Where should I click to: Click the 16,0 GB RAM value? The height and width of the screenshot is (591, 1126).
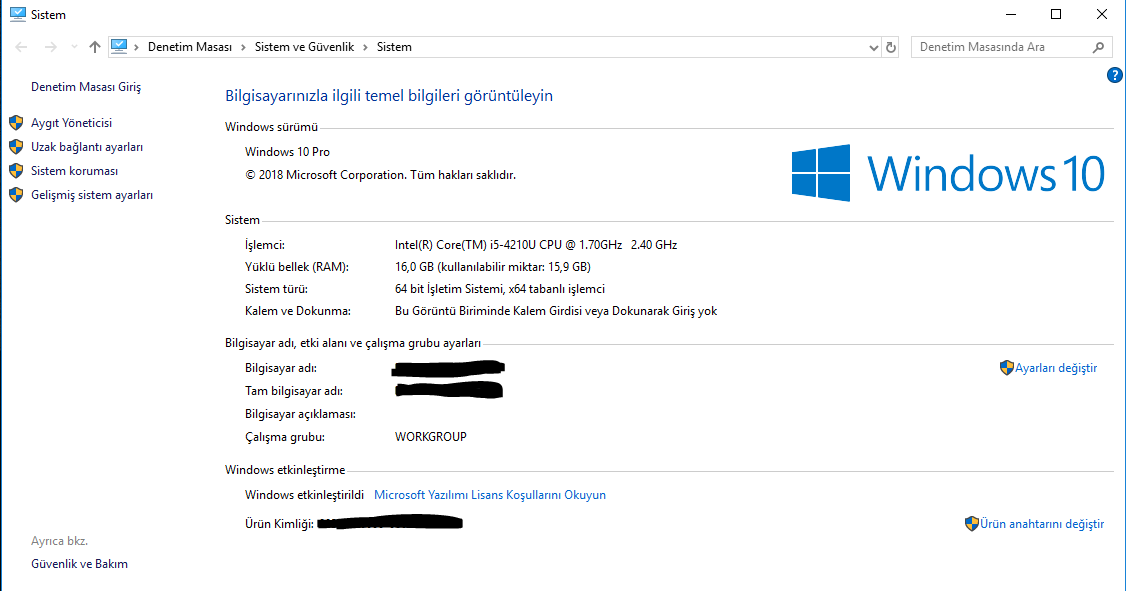493,267
